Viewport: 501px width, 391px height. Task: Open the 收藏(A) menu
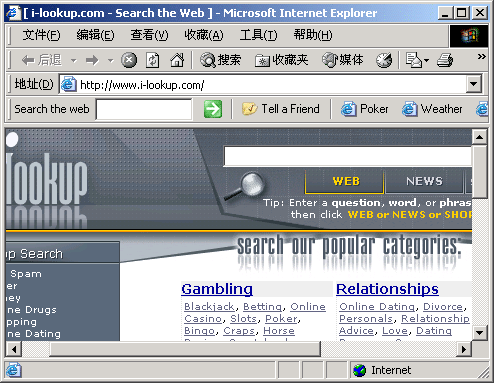[204, 35]
